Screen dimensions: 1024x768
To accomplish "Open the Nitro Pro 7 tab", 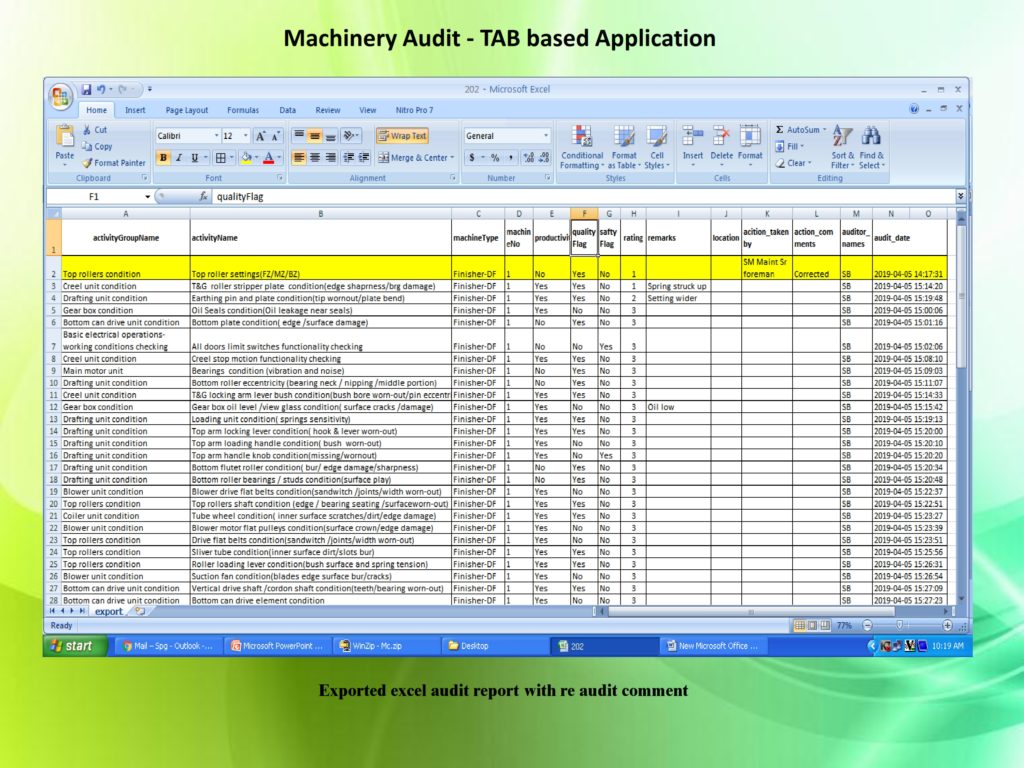I will tap(414, 110).
